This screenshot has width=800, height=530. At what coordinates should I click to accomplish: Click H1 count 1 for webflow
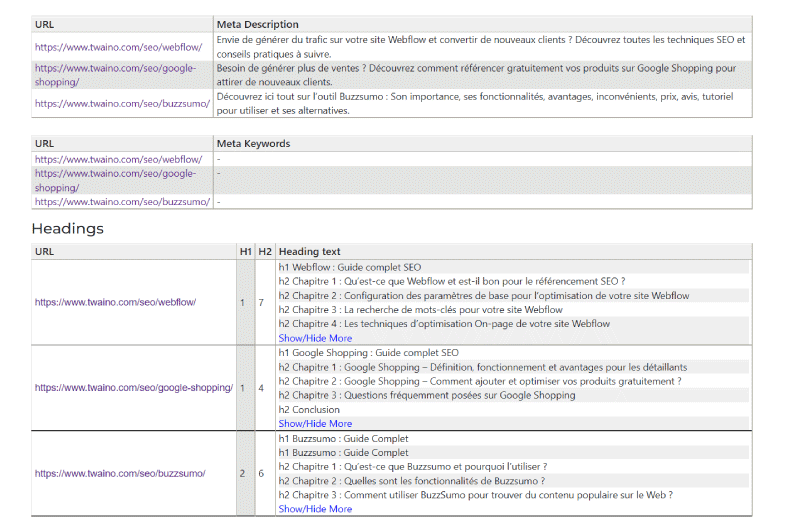[242, 302]
